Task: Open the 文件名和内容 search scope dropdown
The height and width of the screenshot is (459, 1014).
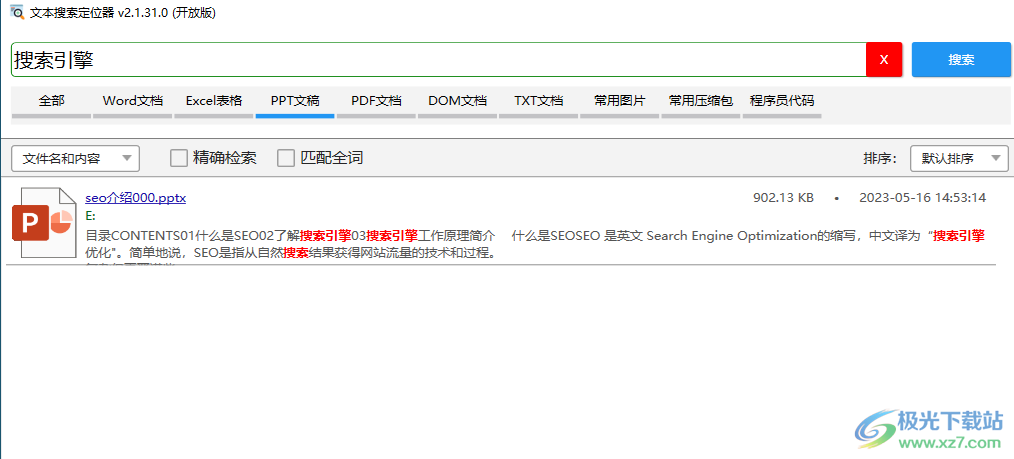Action: (x=76, y=158)
